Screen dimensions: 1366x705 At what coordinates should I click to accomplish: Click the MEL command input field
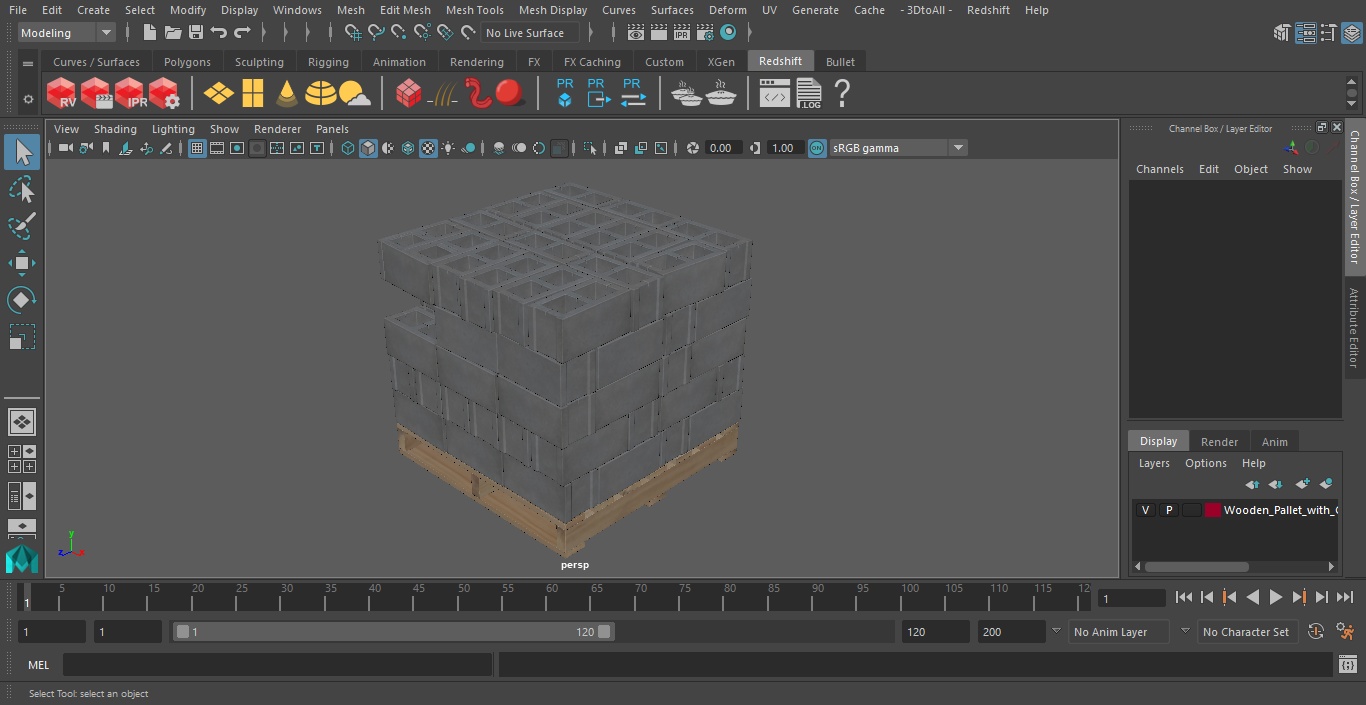tap(277, 665)
